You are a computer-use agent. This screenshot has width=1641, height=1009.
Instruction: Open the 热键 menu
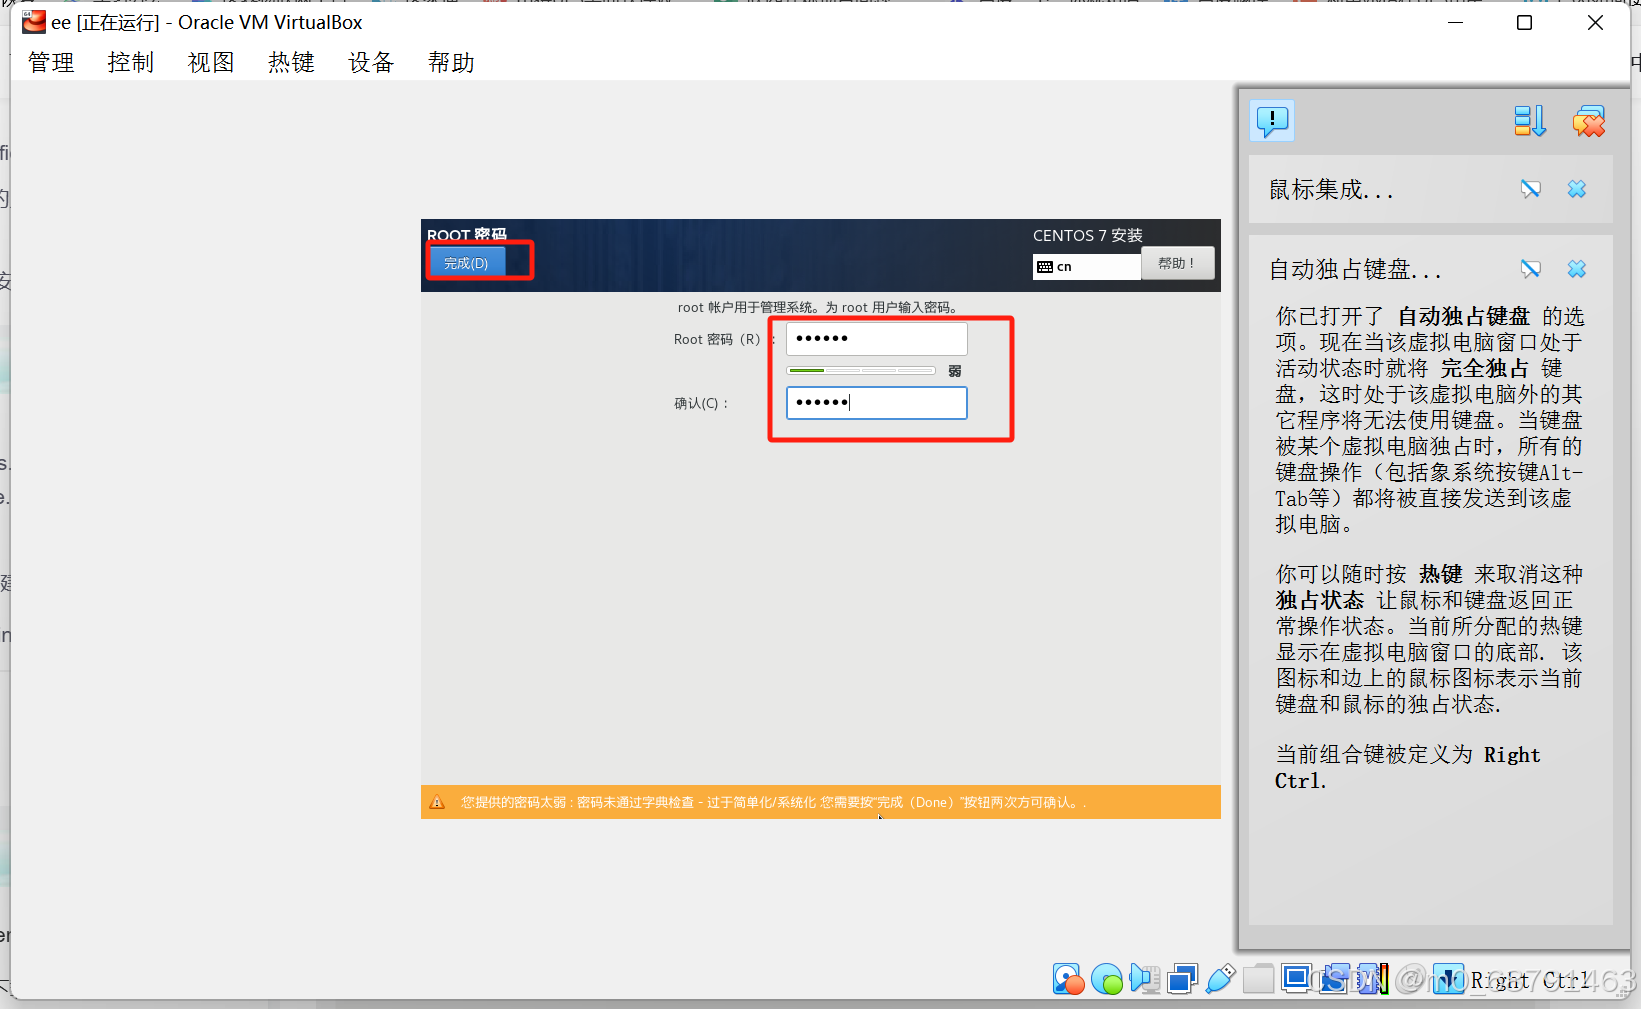click(291, 63)
